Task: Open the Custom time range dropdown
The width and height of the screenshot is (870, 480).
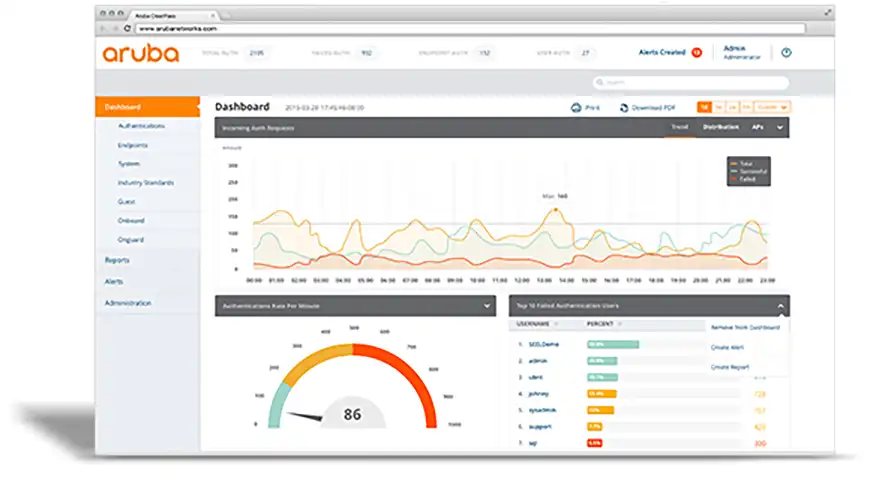Action: click(x=773, y=107)
